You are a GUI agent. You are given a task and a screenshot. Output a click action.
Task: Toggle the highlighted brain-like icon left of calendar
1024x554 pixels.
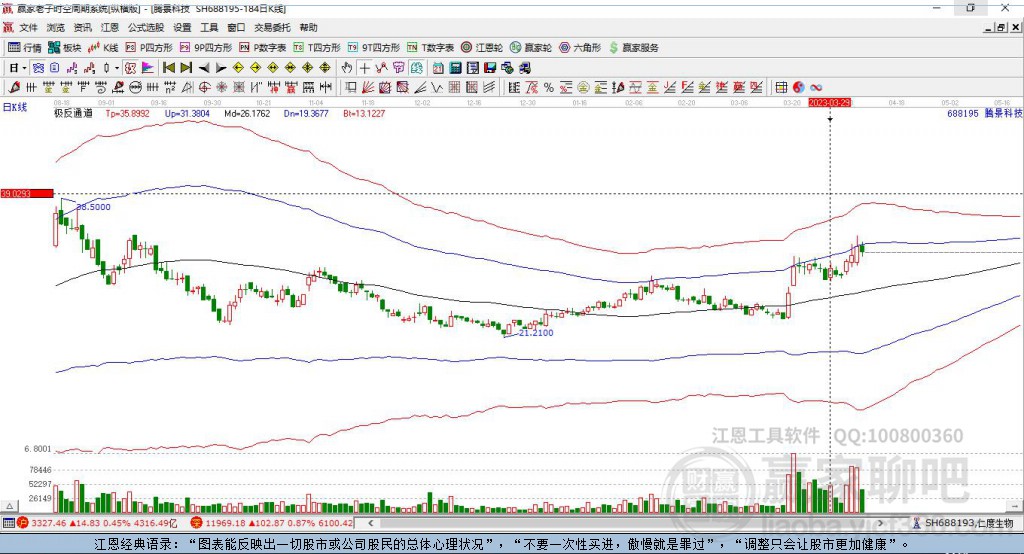417,68
